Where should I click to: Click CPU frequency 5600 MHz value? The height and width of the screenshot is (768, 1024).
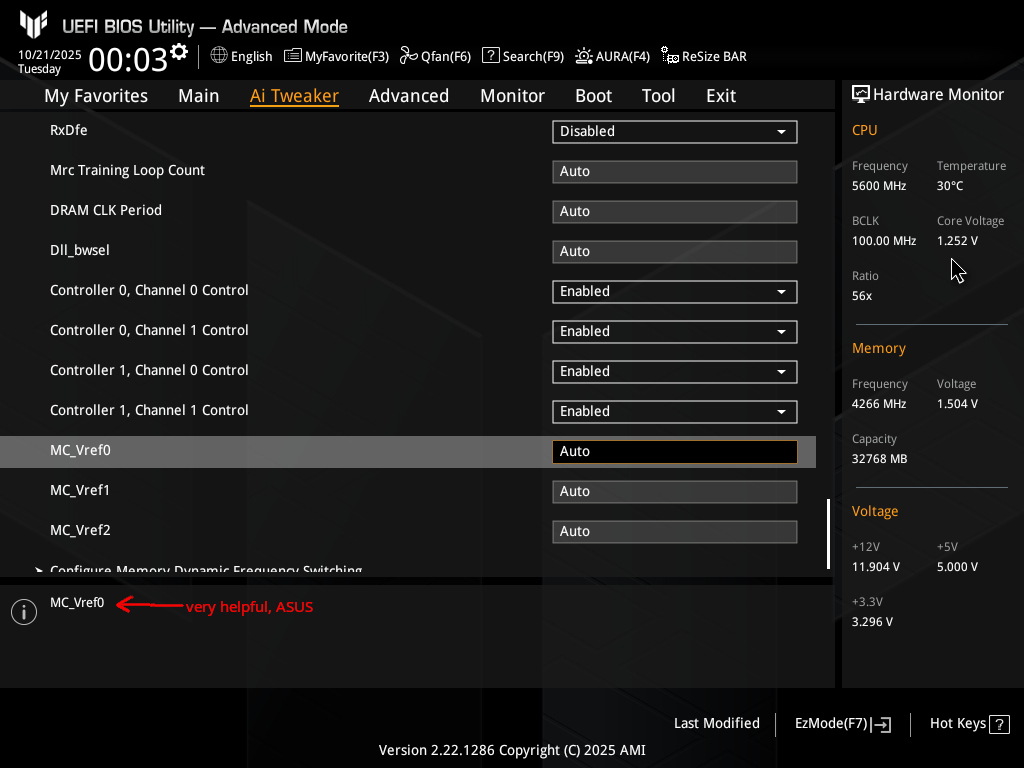pos(879,186)
